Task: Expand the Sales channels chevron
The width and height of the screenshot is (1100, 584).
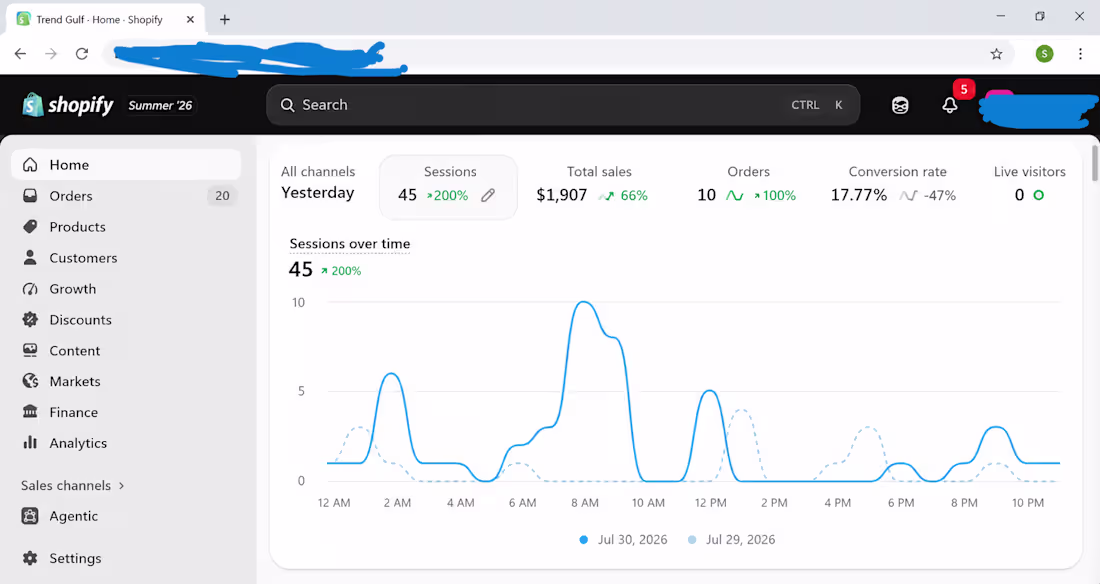Action: pyautogui.click(x=121, y=486)
